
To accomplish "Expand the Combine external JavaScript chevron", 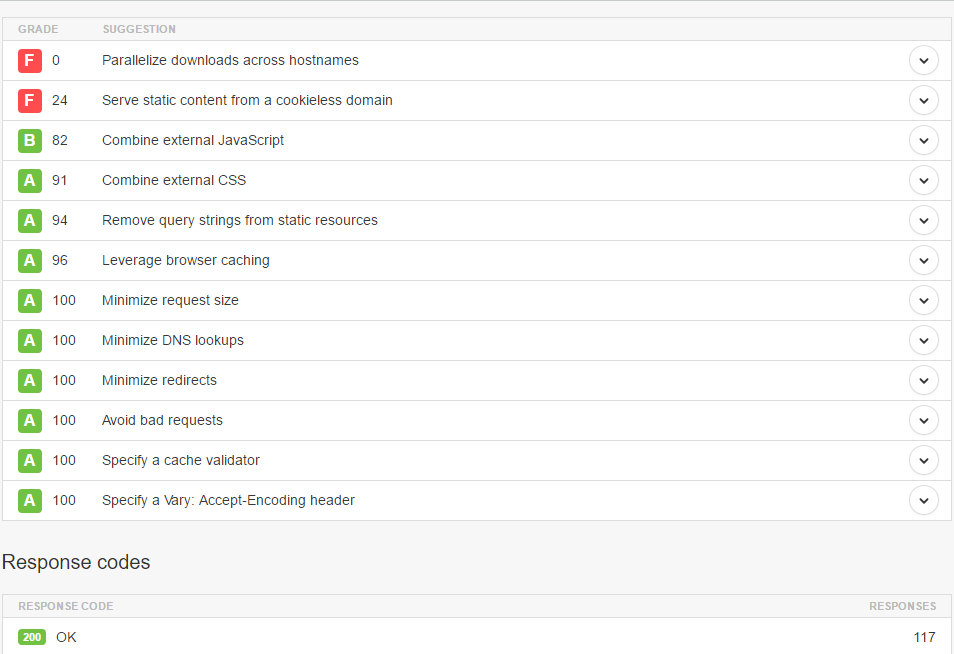I will [923, 140].
